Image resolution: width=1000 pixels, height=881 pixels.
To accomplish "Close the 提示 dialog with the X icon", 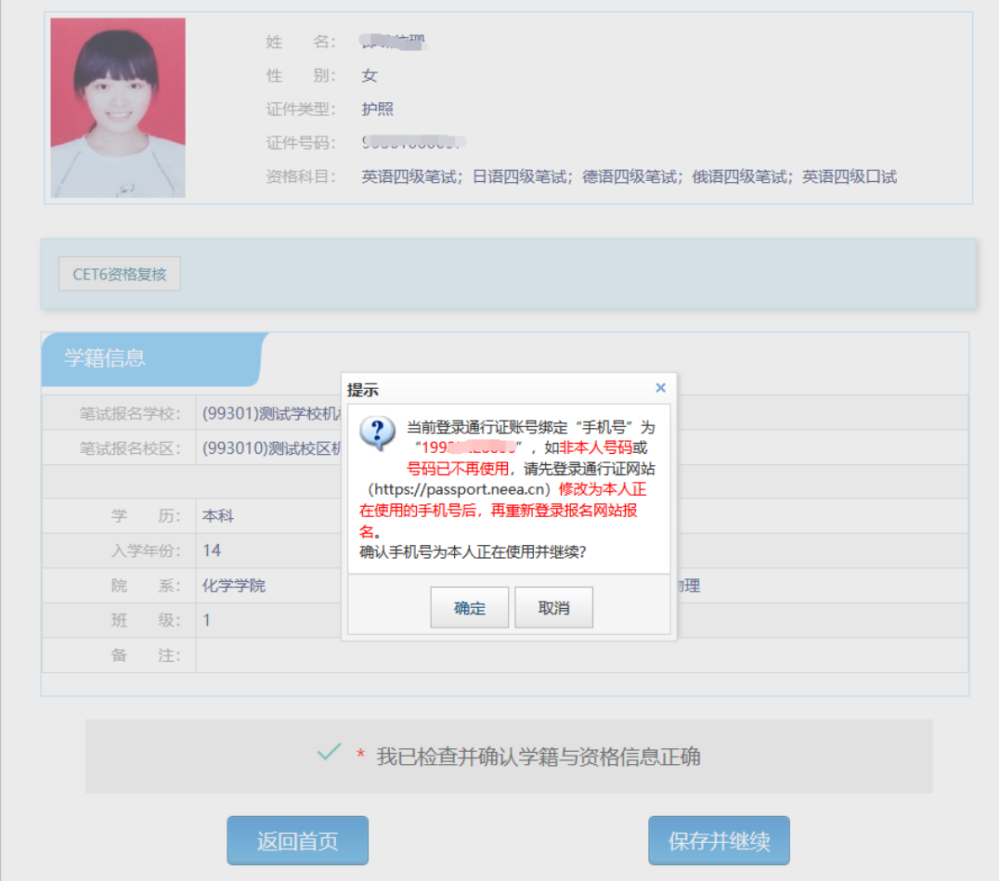I will point(660,388).
